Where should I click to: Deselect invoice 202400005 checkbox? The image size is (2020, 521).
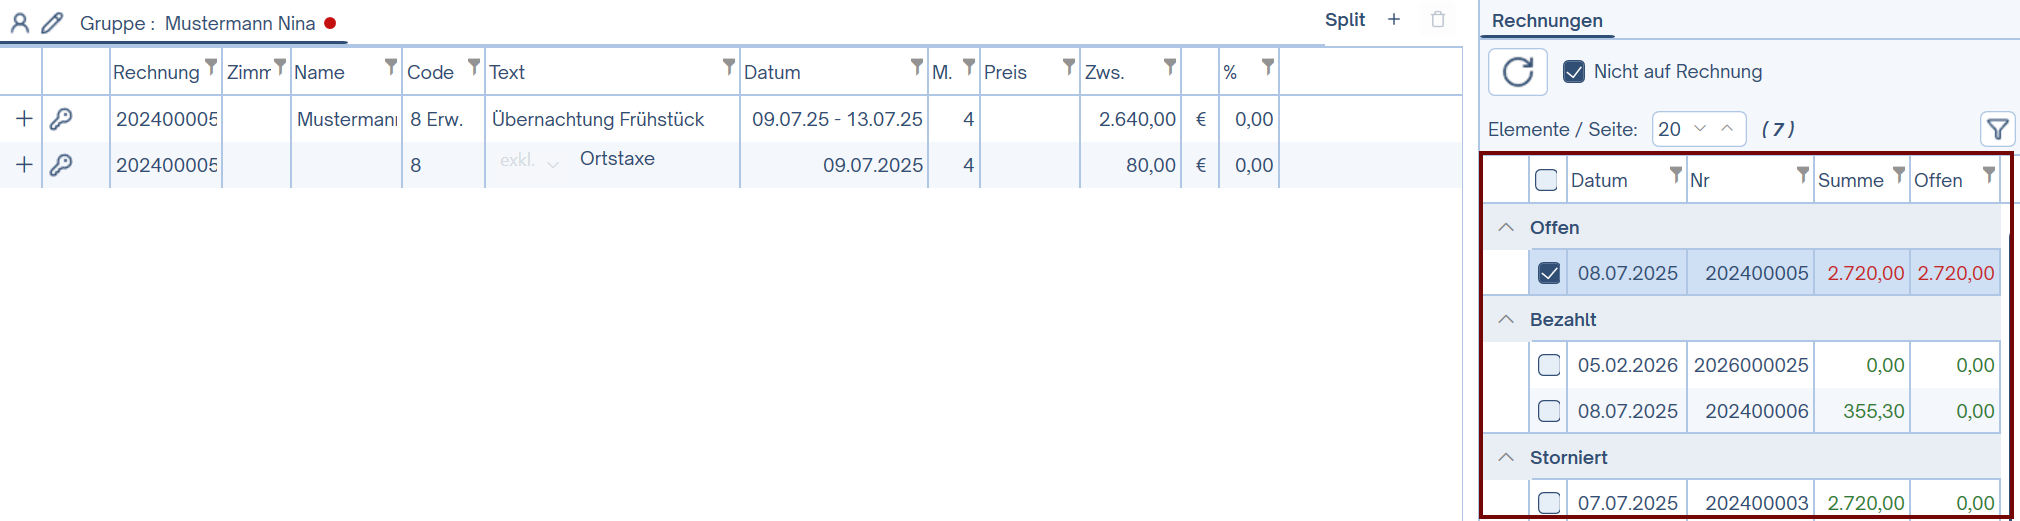(x=1549, y=273)
